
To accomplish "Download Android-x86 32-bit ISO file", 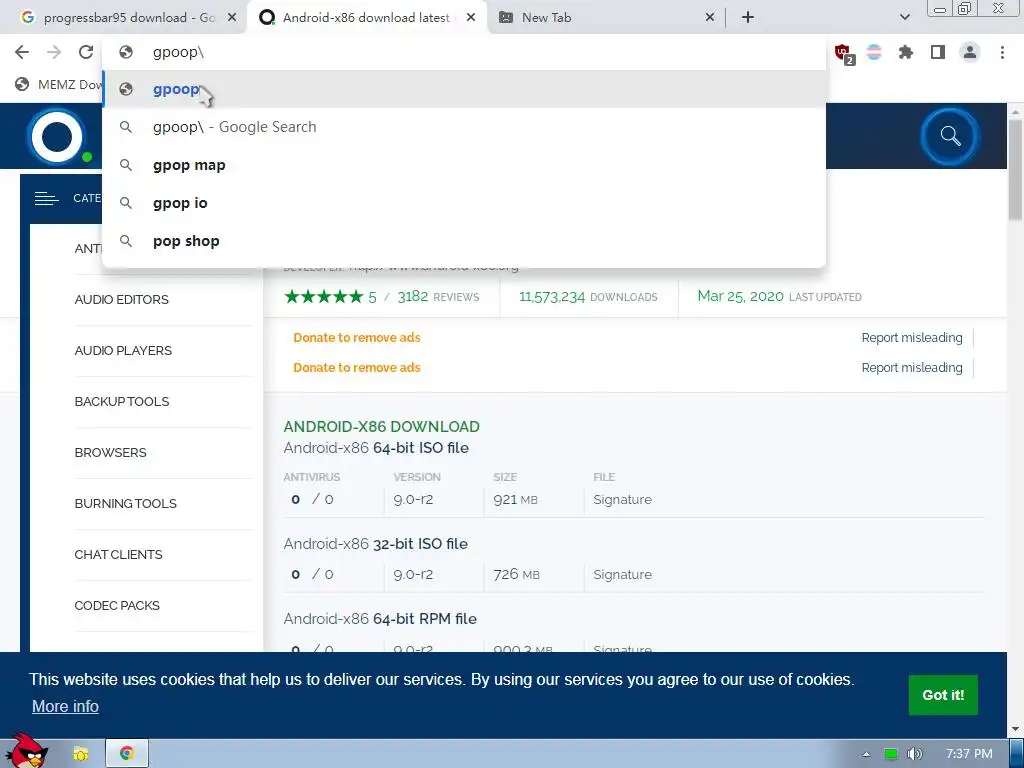I will coord(376,544).
